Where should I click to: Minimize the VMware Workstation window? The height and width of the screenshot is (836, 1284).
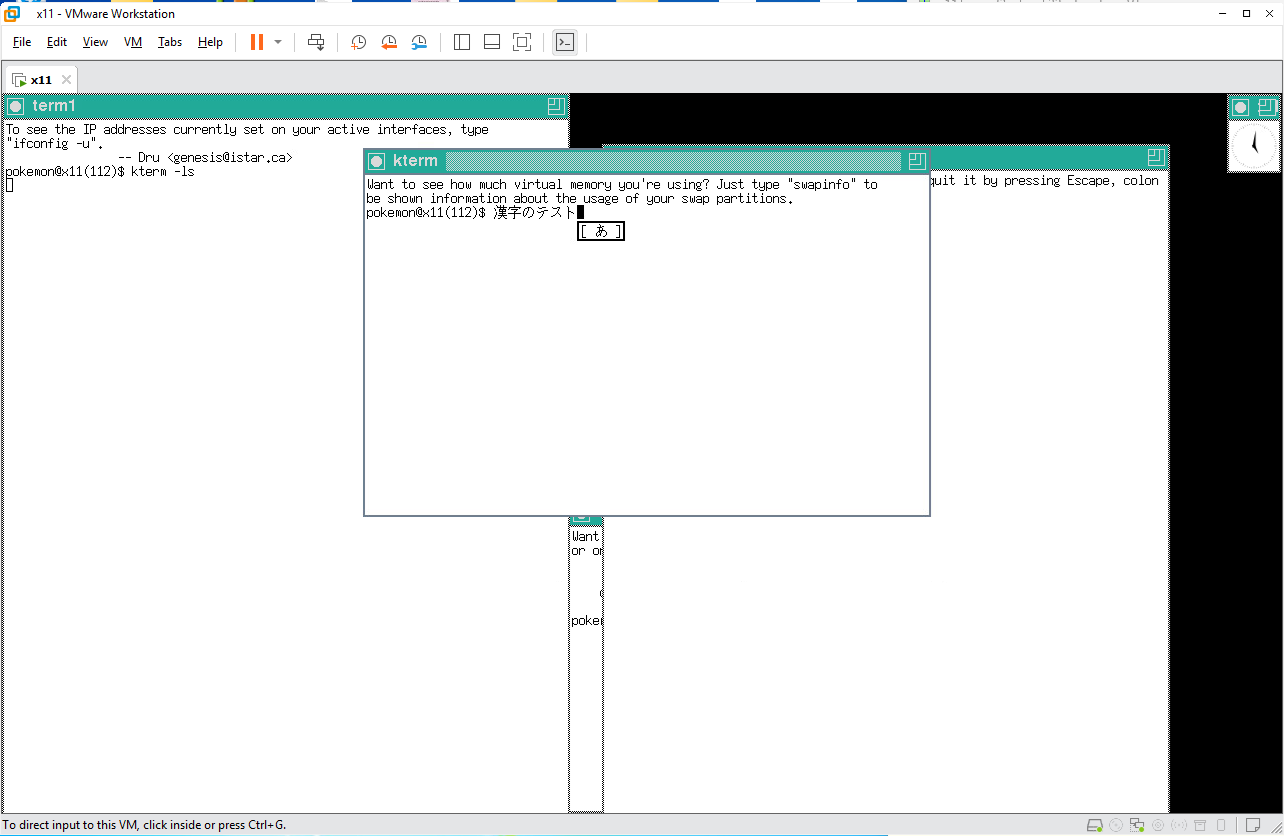pos(1223,13)
